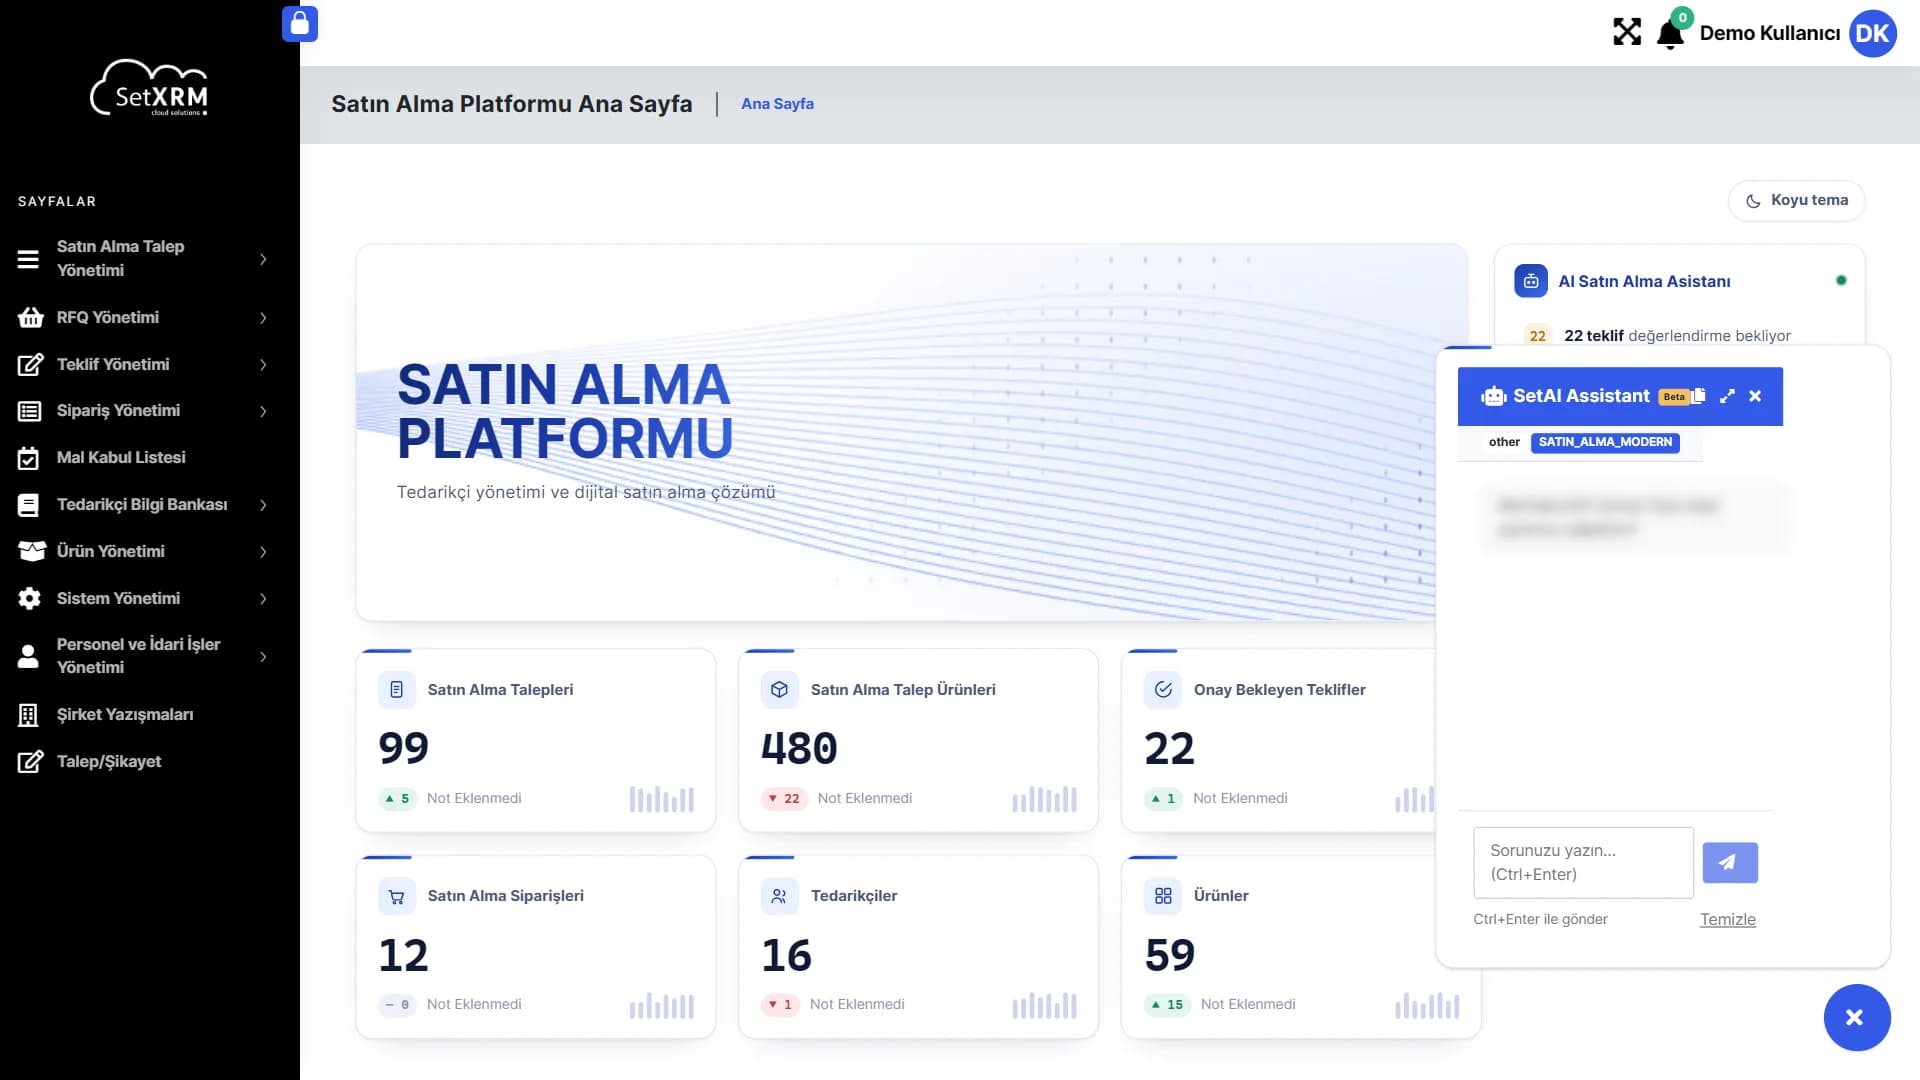Select the SATIN_ALMA_MODERN tag

(x=1605, y=442)
